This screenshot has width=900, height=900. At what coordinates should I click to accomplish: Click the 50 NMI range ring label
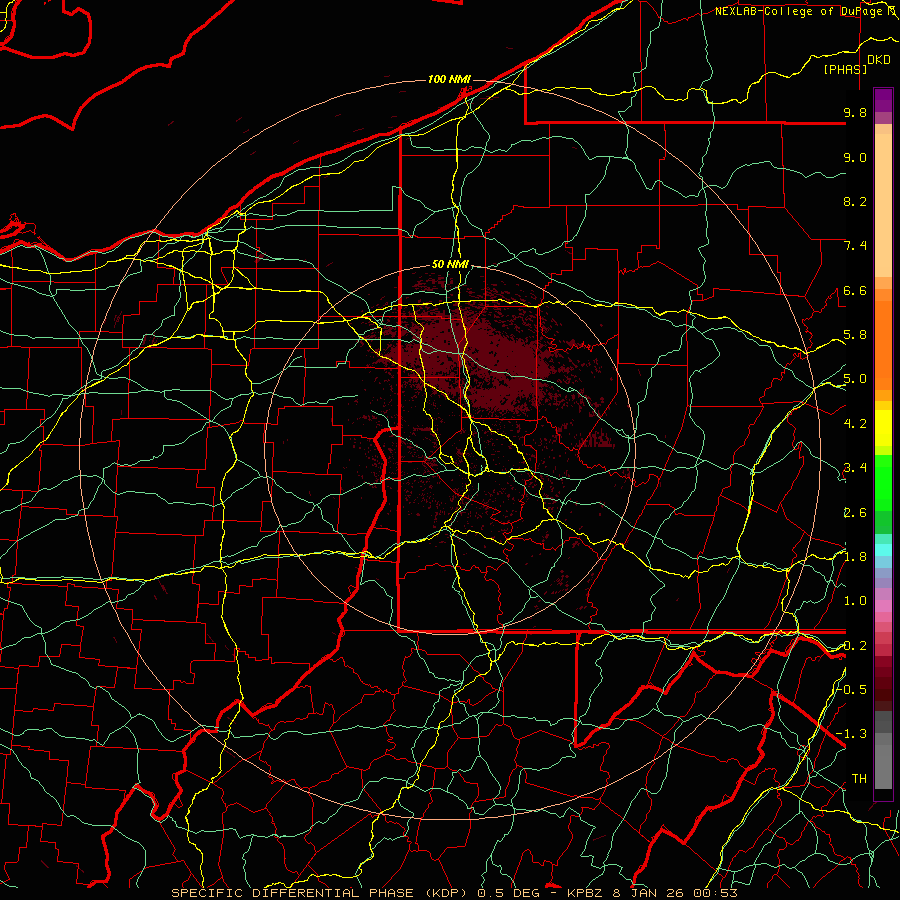(451, 265)
